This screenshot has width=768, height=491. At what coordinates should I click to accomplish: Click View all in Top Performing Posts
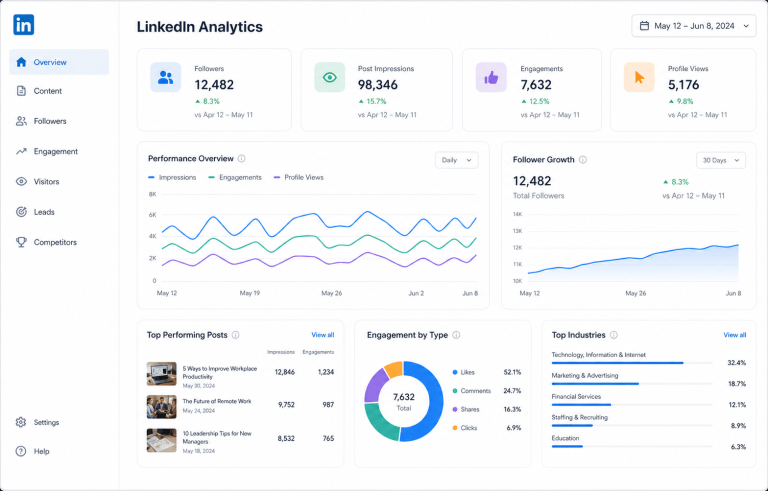coord(323,335)
